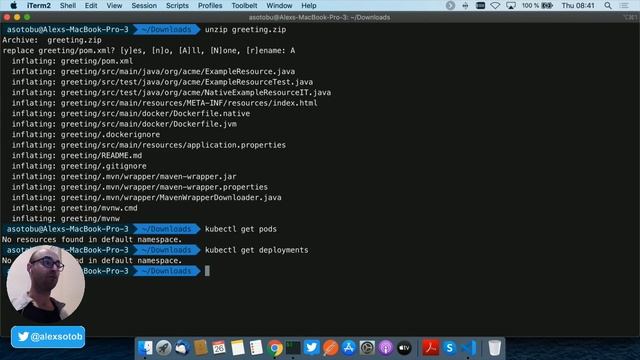Click the battery status icon
Screen dimensions: 640x360
(x=548, y=6)
